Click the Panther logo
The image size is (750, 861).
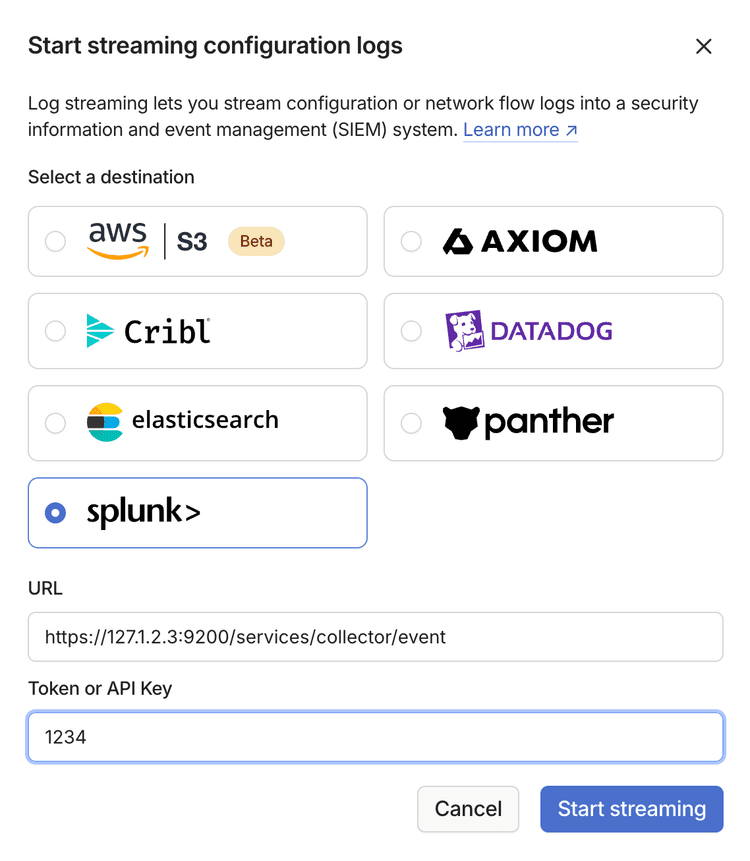click(x=528, y=422)
